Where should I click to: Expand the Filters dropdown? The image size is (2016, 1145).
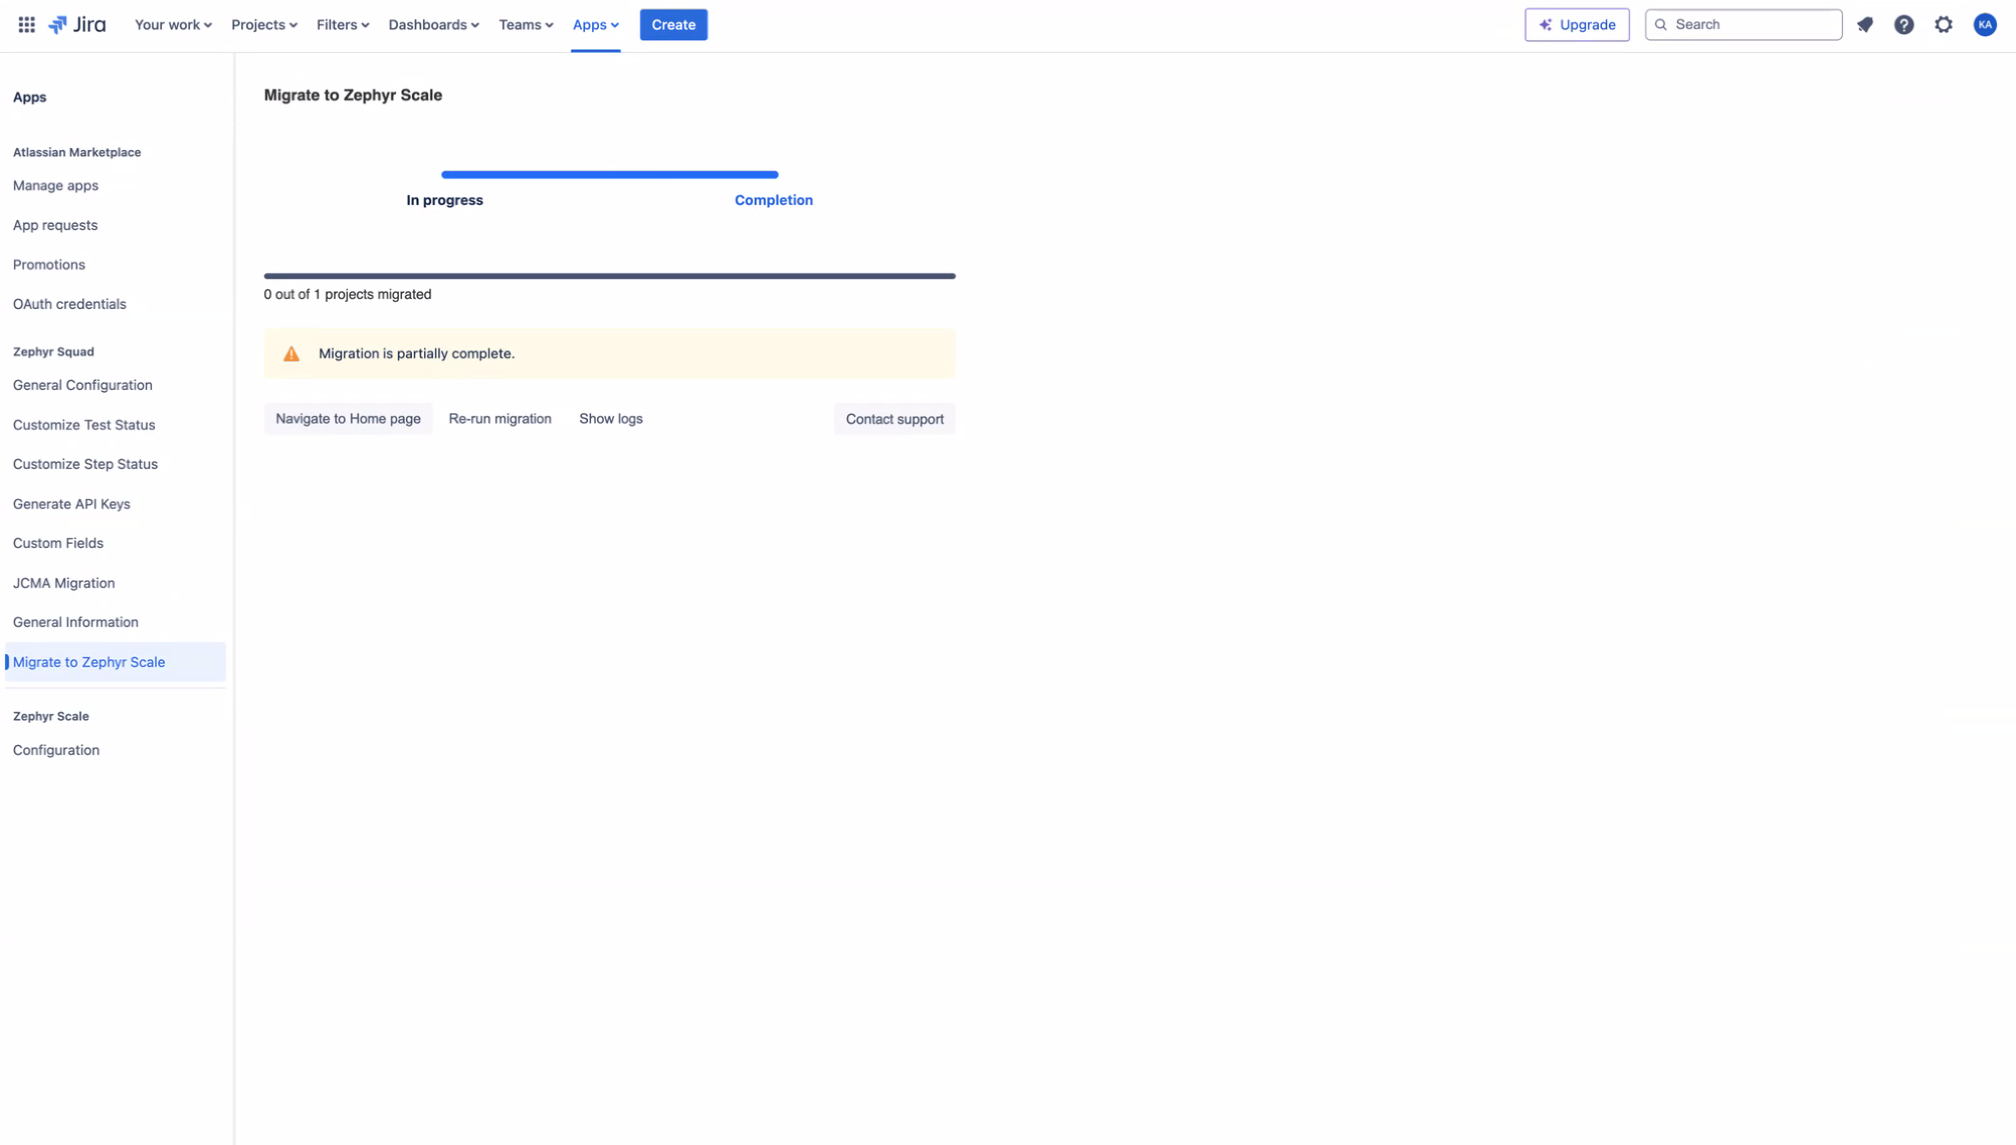click(343, 25)
